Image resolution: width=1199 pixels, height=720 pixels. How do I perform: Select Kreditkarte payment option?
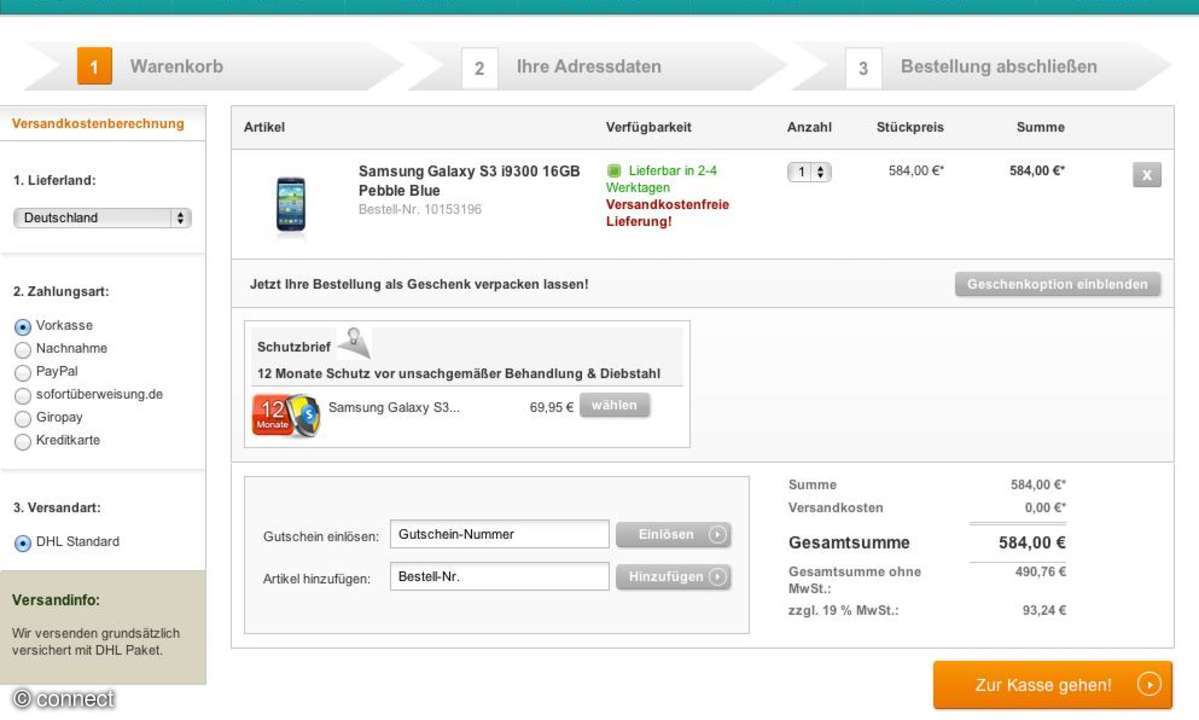(23, 441)
